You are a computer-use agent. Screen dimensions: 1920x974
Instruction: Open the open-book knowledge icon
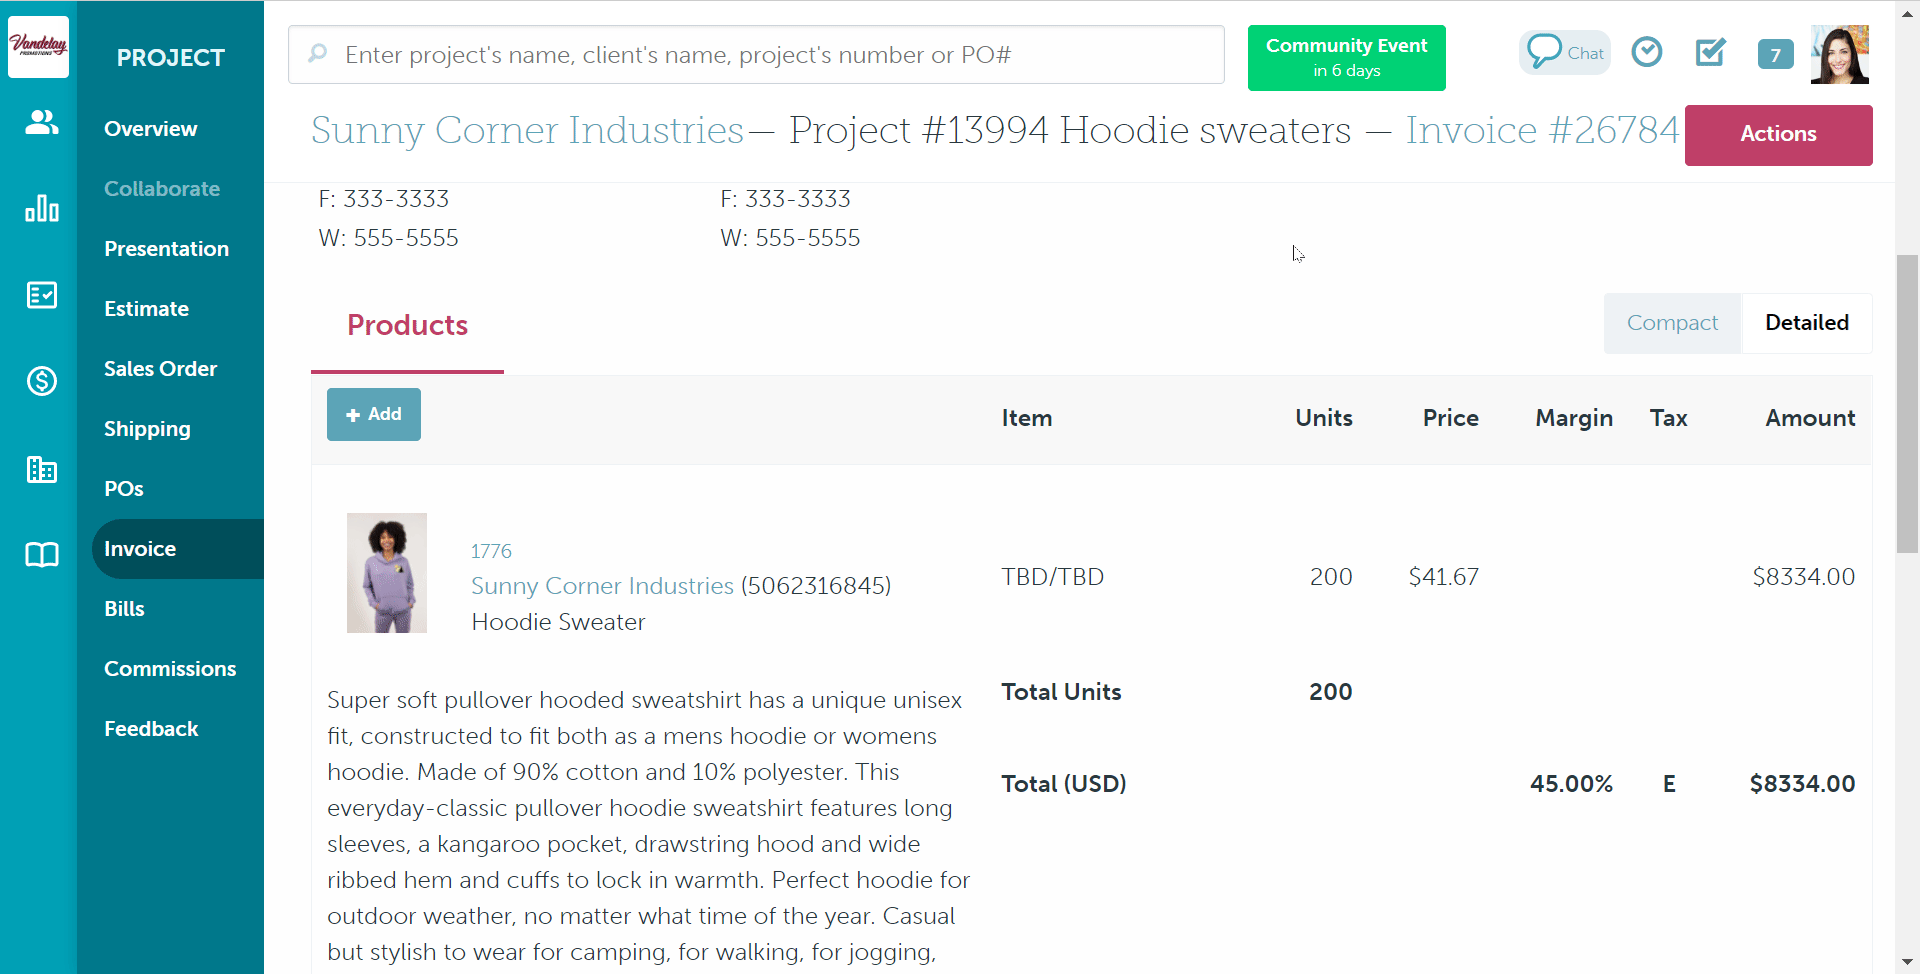pos(41,554)
